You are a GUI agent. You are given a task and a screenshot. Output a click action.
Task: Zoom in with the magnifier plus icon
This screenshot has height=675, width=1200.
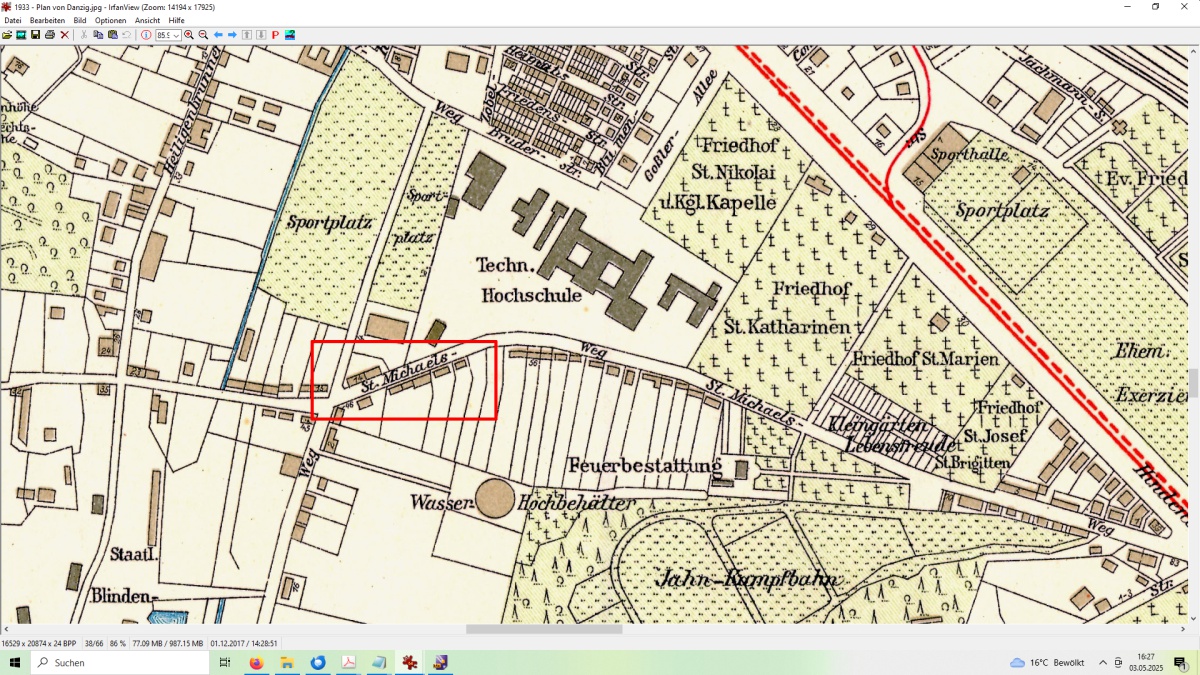(x=189, y=35)
